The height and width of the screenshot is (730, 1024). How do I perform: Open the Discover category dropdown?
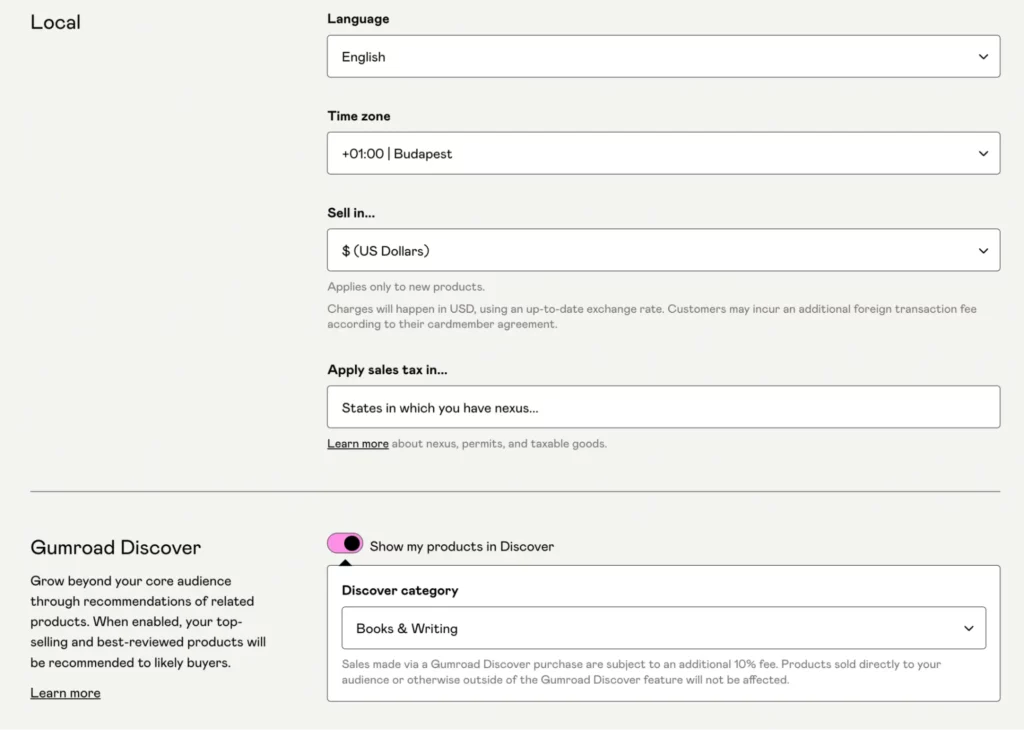click(663, 628)
